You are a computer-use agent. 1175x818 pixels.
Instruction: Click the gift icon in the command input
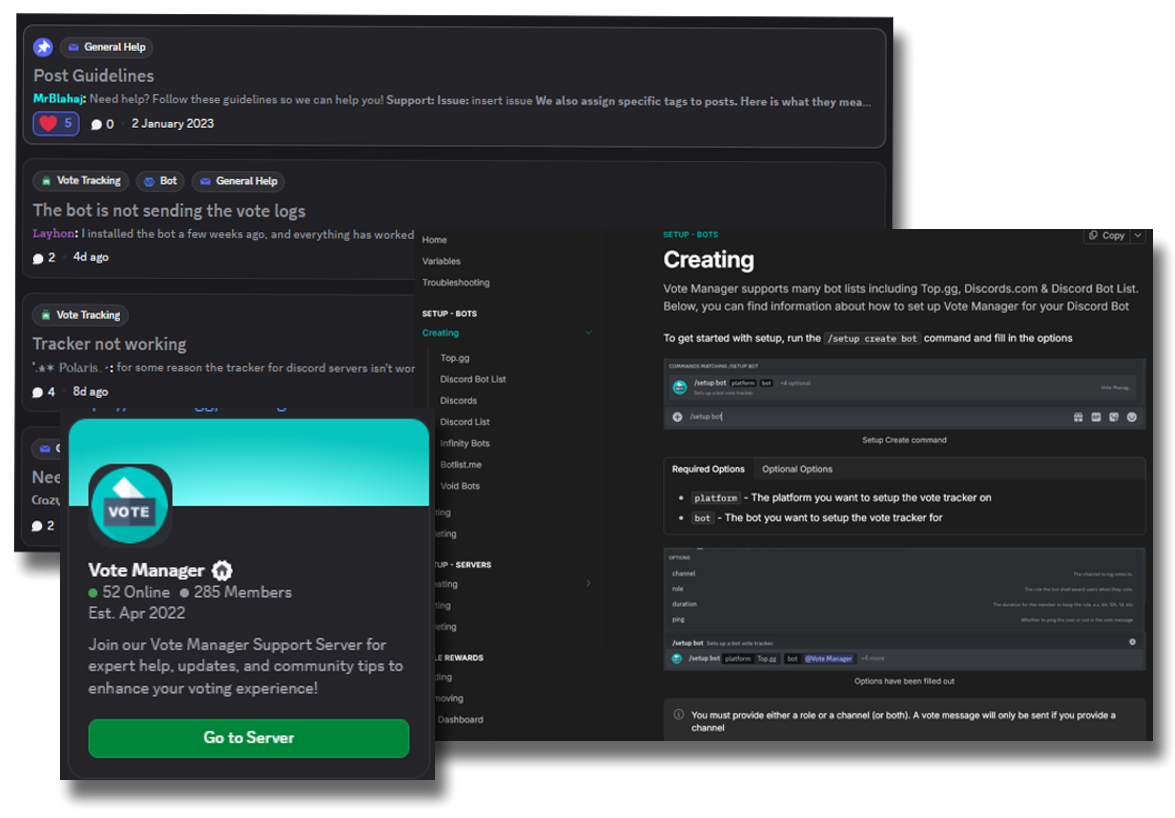tap(1078, 417)
